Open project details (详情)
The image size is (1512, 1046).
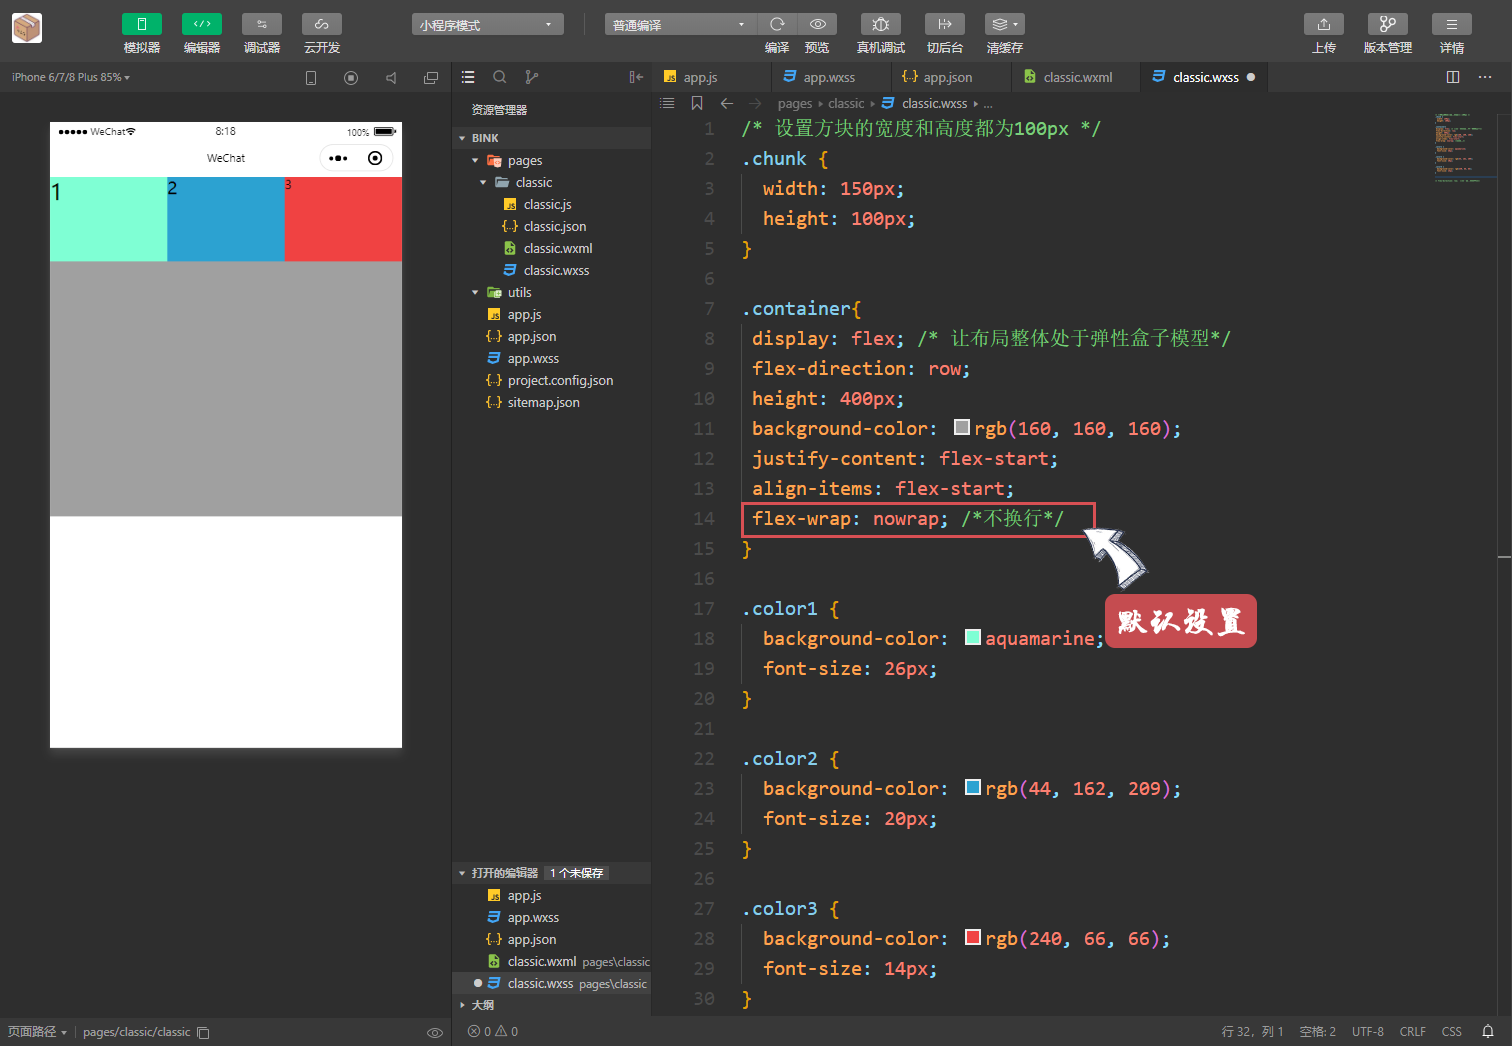tap(1451, 24)
